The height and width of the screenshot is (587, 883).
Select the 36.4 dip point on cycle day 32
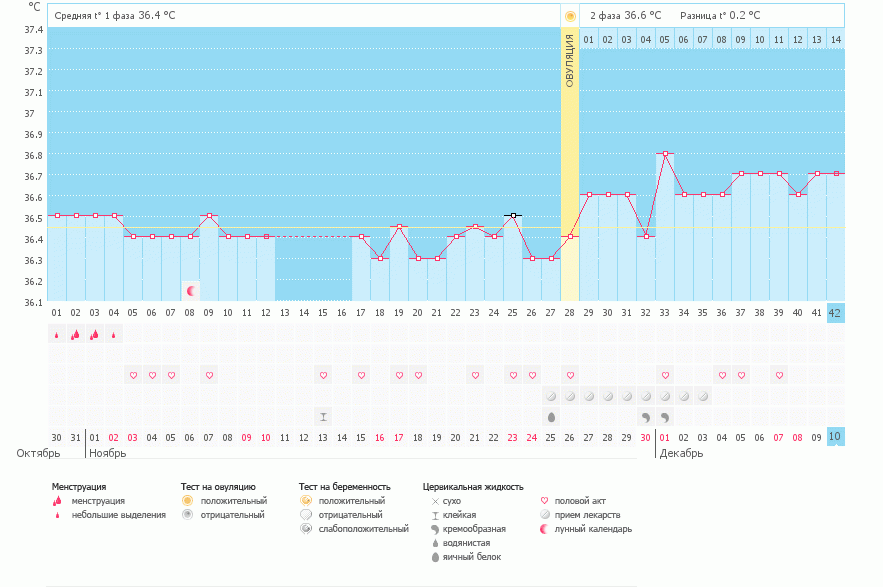pyautogui.click(x=646, y=237)
